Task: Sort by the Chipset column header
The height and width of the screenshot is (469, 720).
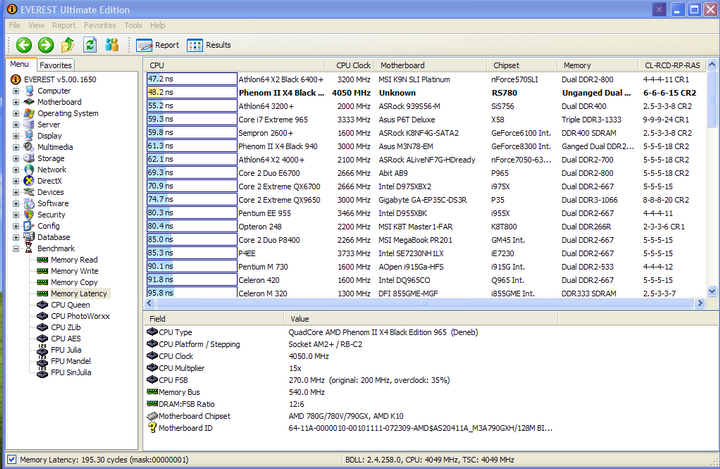Action: pos(522,65)
